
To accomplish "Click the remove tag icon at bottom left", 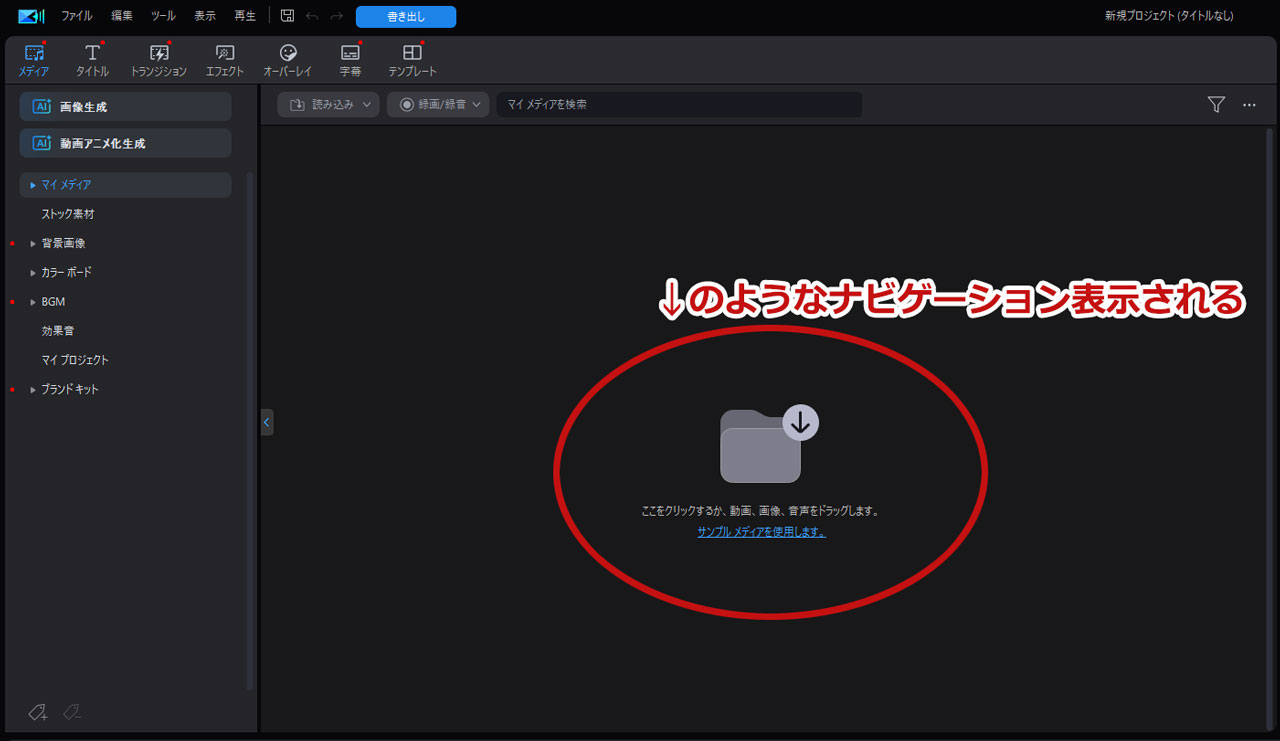I will [x=71, y=712].
